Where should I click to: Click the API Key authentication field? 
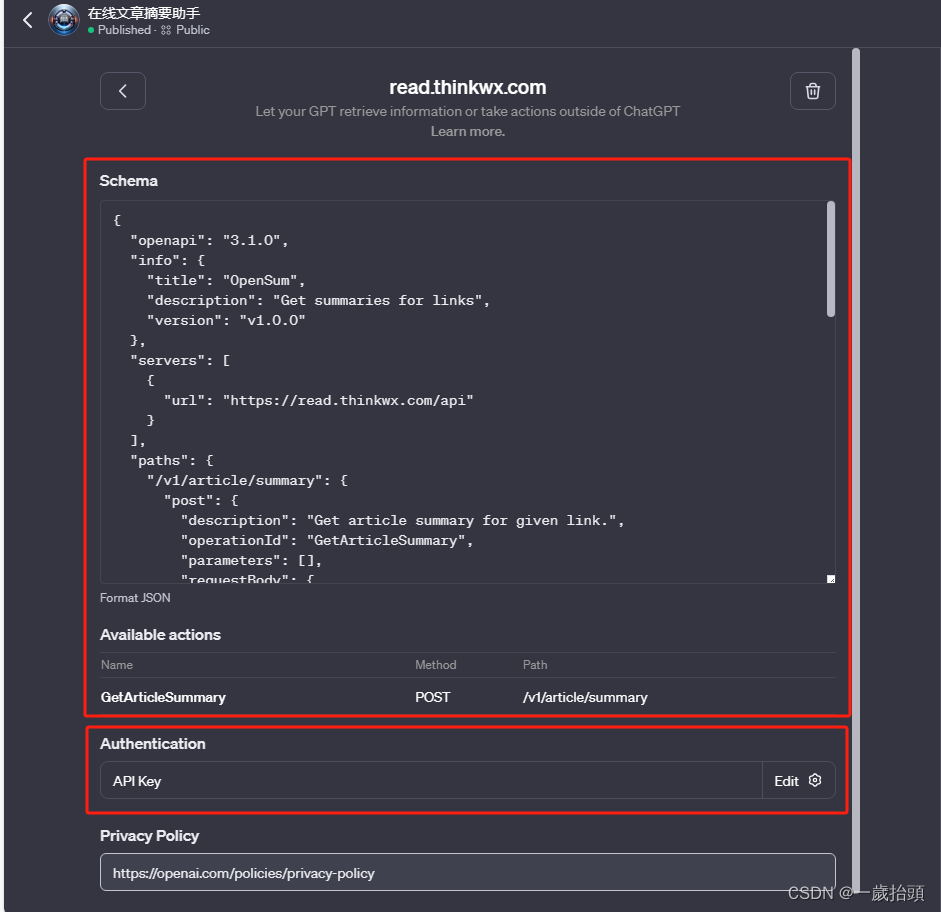pos(431,781)
